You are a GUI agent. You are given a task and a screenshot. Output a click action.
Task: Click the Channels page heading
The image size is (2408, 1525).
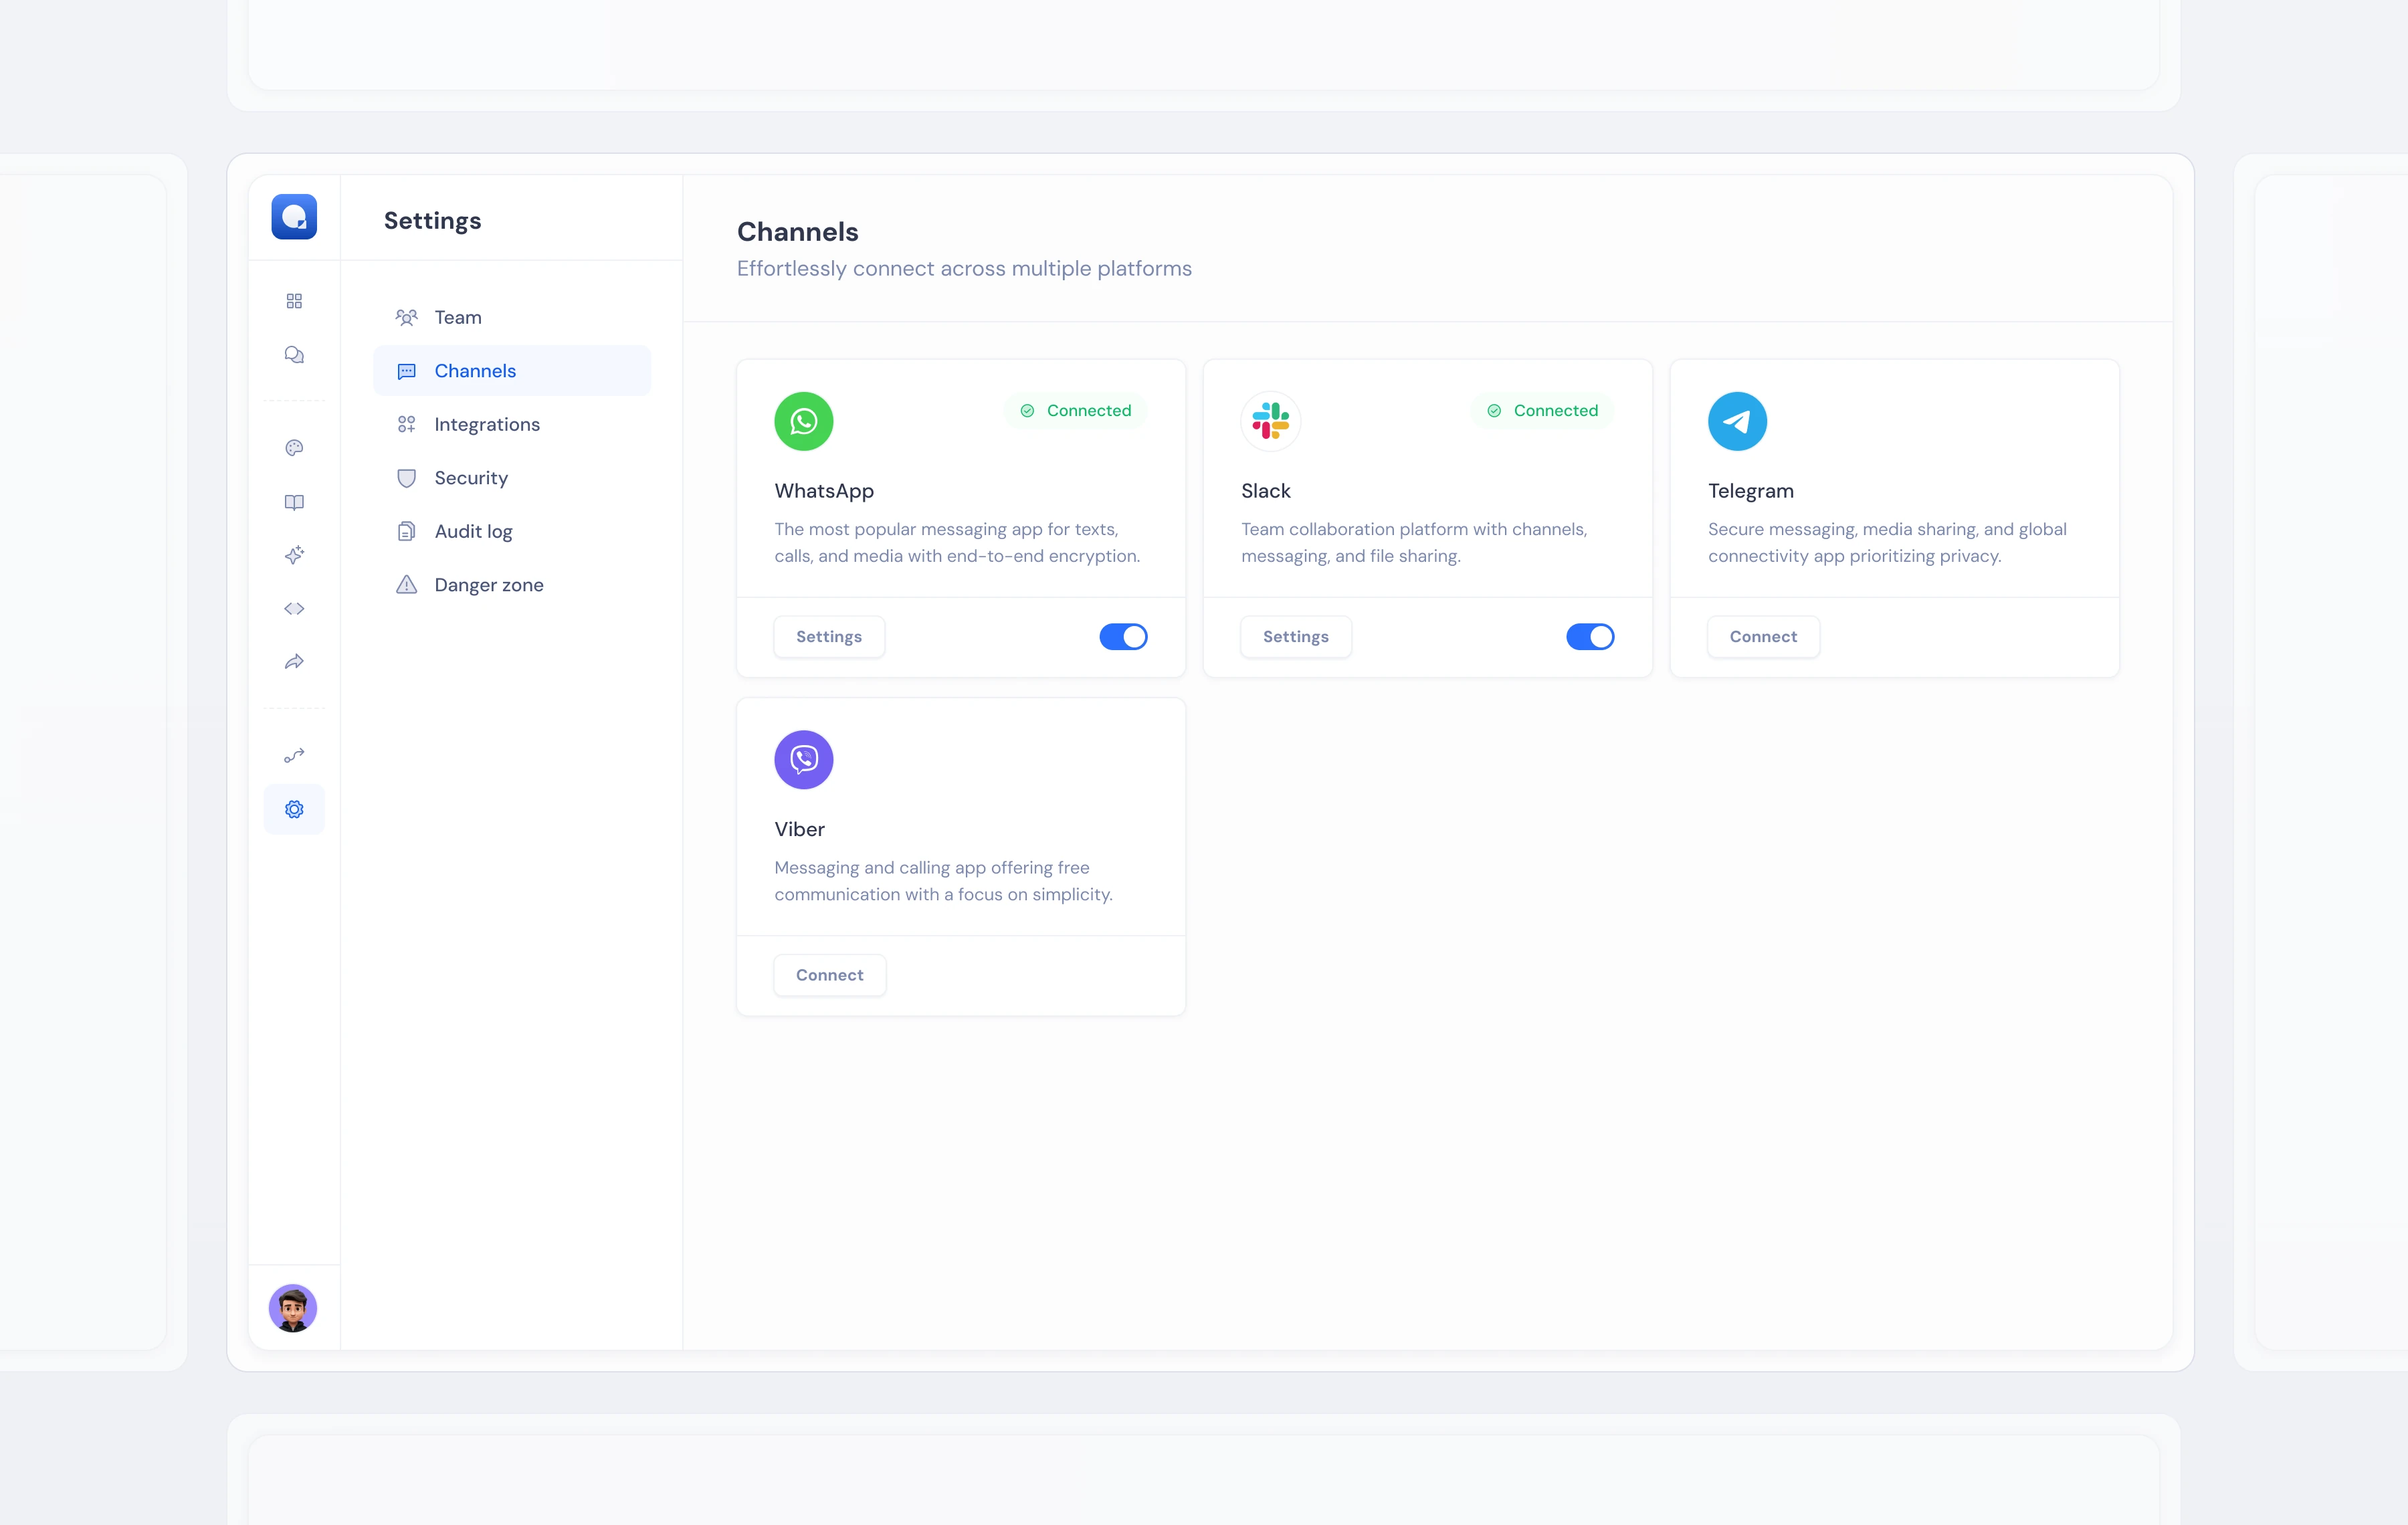tap(798, 232)
